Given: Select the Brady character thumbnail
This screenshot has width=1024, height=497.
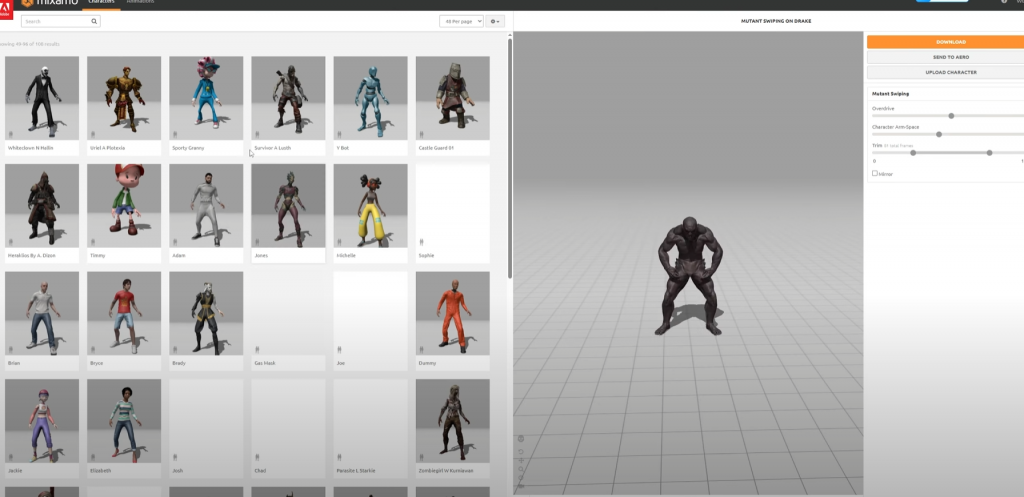Looking at the screenshot, I should 206,313.
